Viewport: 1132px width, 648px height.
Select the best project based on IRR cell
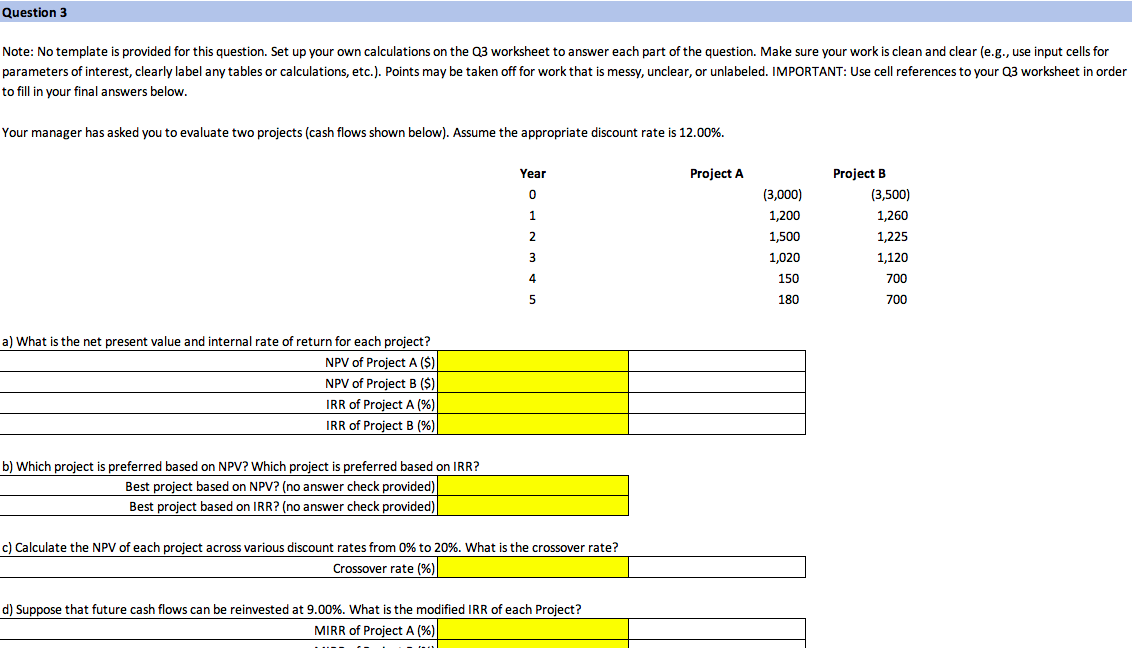pos(533,506)
